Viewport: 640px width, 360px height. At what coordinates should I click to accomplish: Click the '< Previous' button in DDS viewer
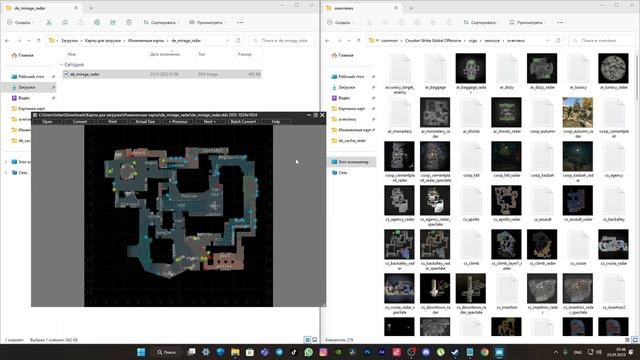tap(178, 122)
